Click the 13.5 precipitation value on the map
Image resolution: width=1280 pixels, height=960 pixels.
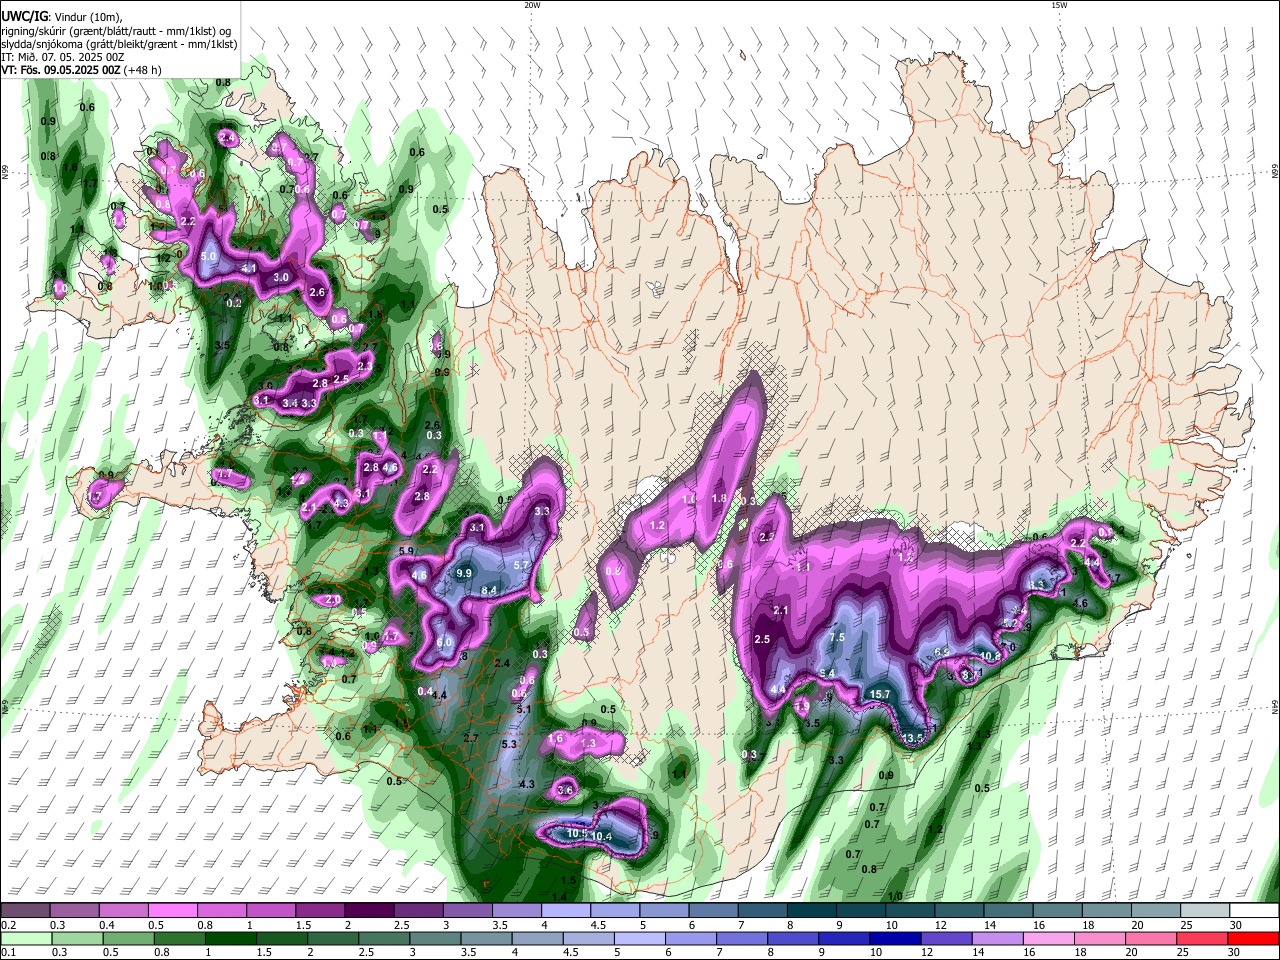click(912, 738)
